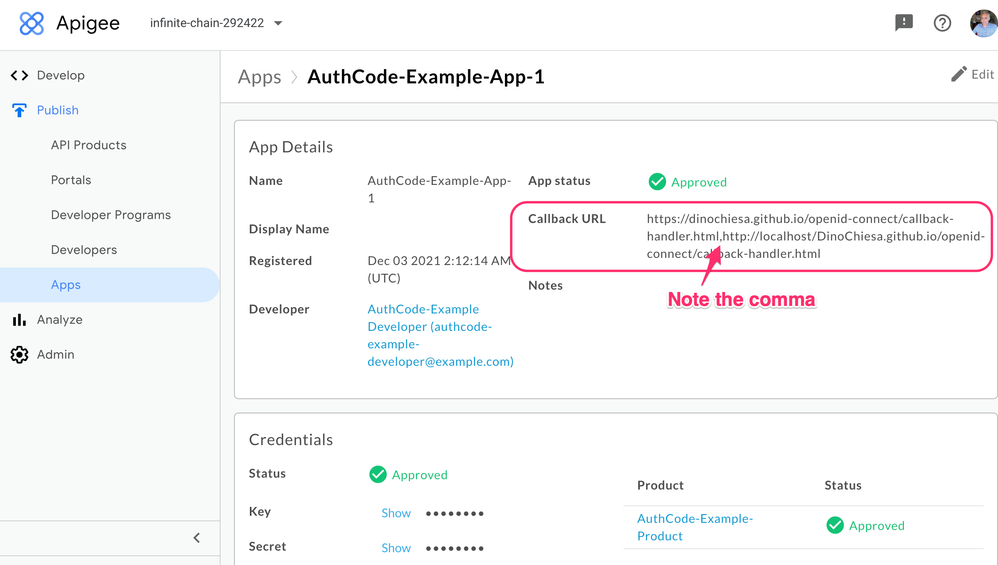Open the infinite-chain-292422 project dropdown
The image size is (998, 565).
click(x=216, y=23)
